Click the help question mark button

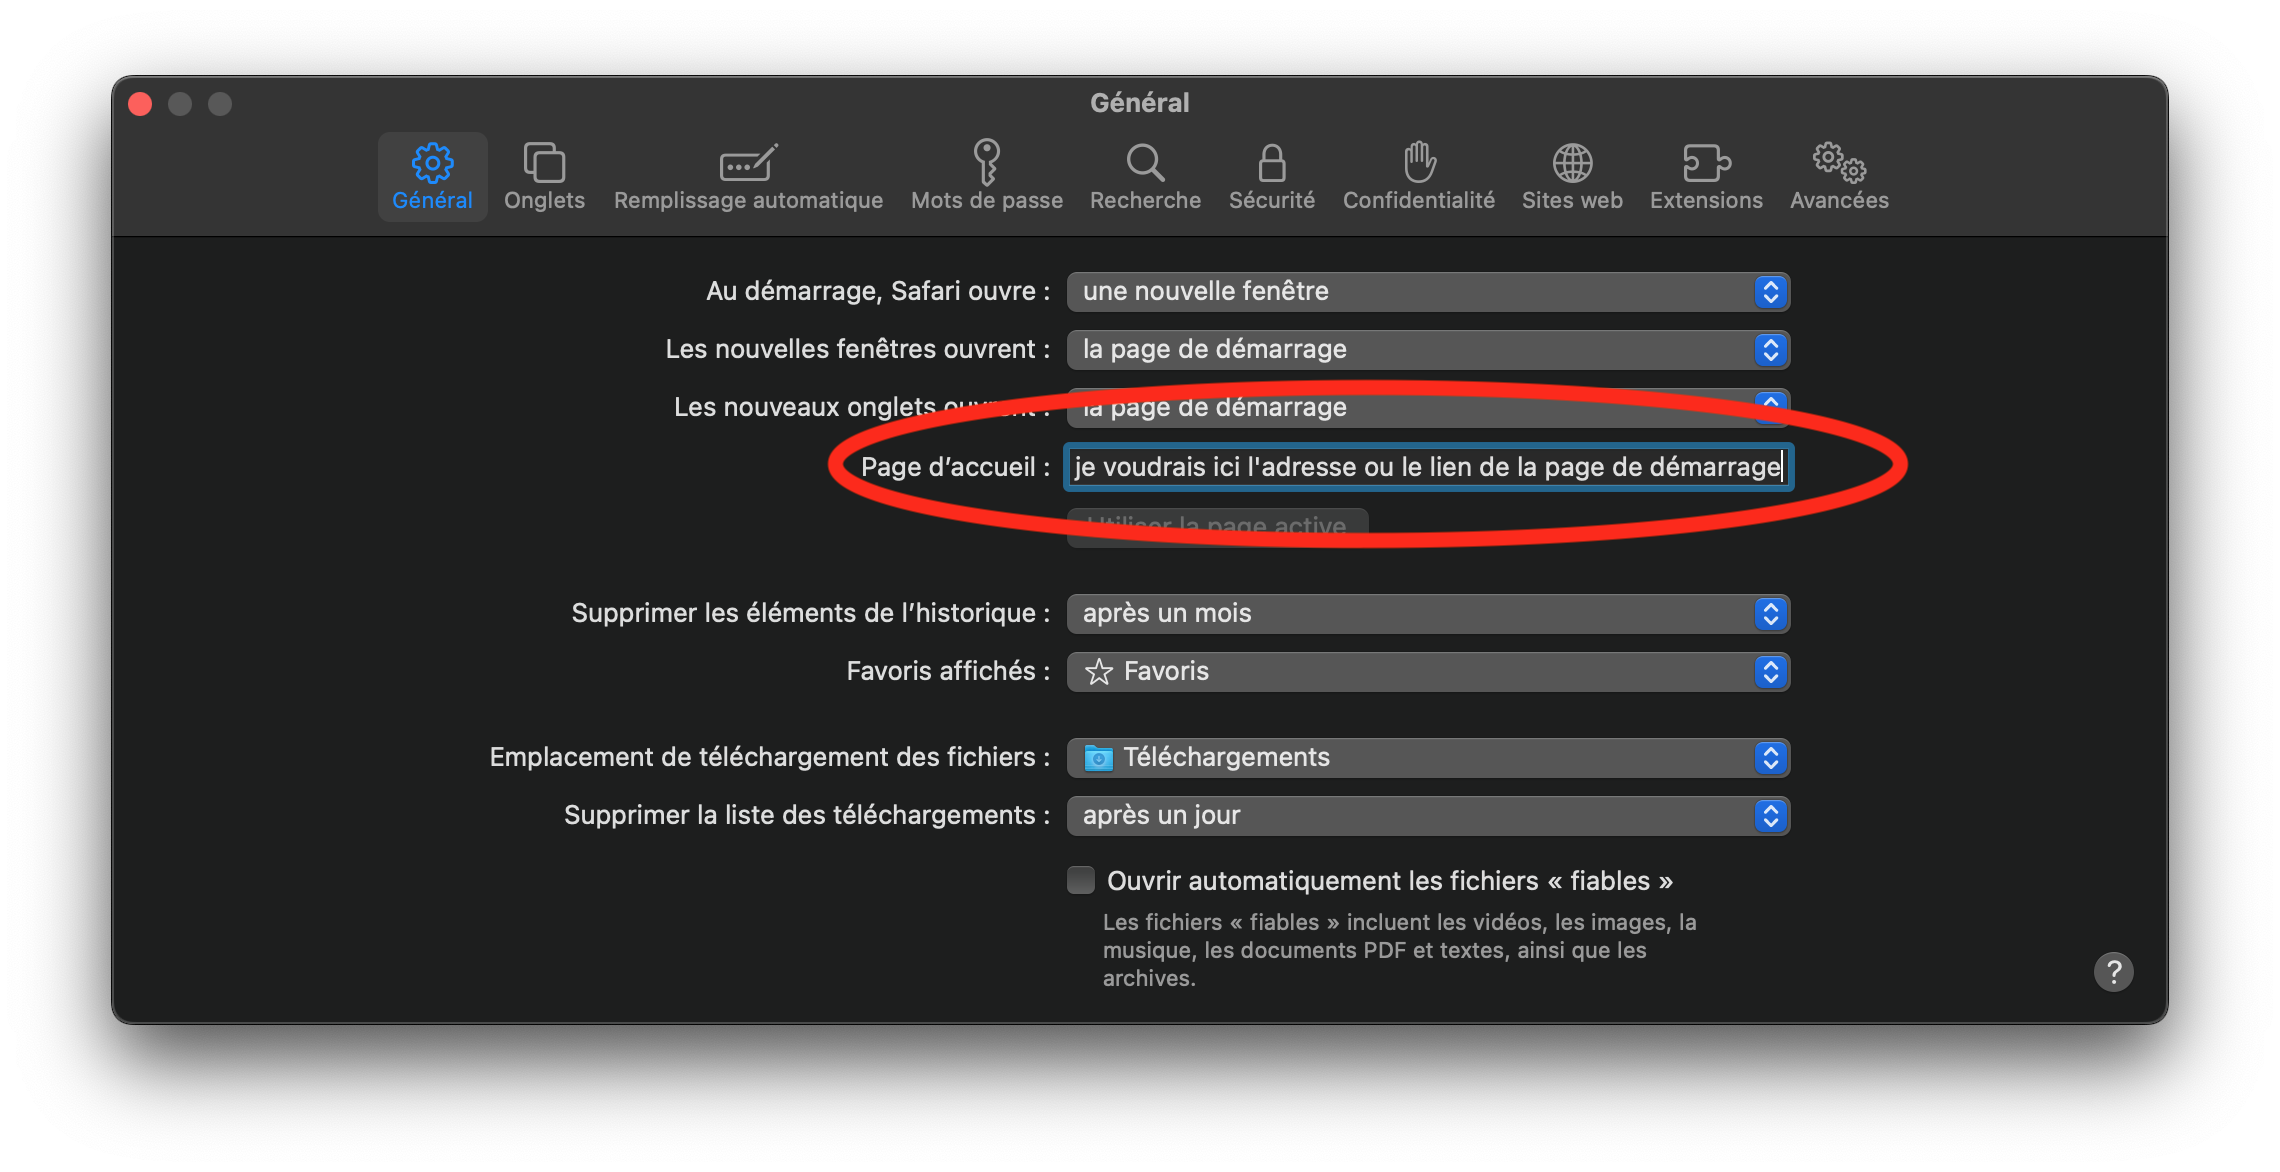[2113, 971]
